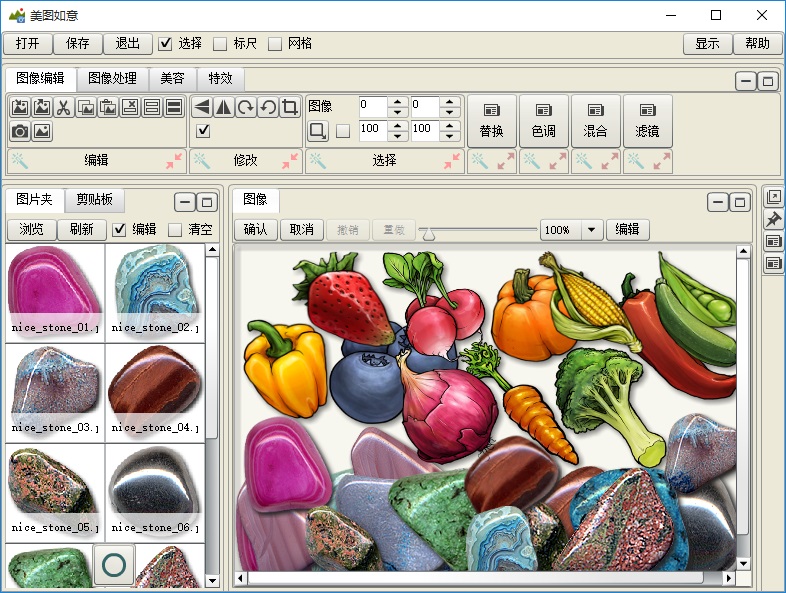The image size is (786, 593).
Task: Select the nice_stone_02 thumbnail
Action: point(155,293)
